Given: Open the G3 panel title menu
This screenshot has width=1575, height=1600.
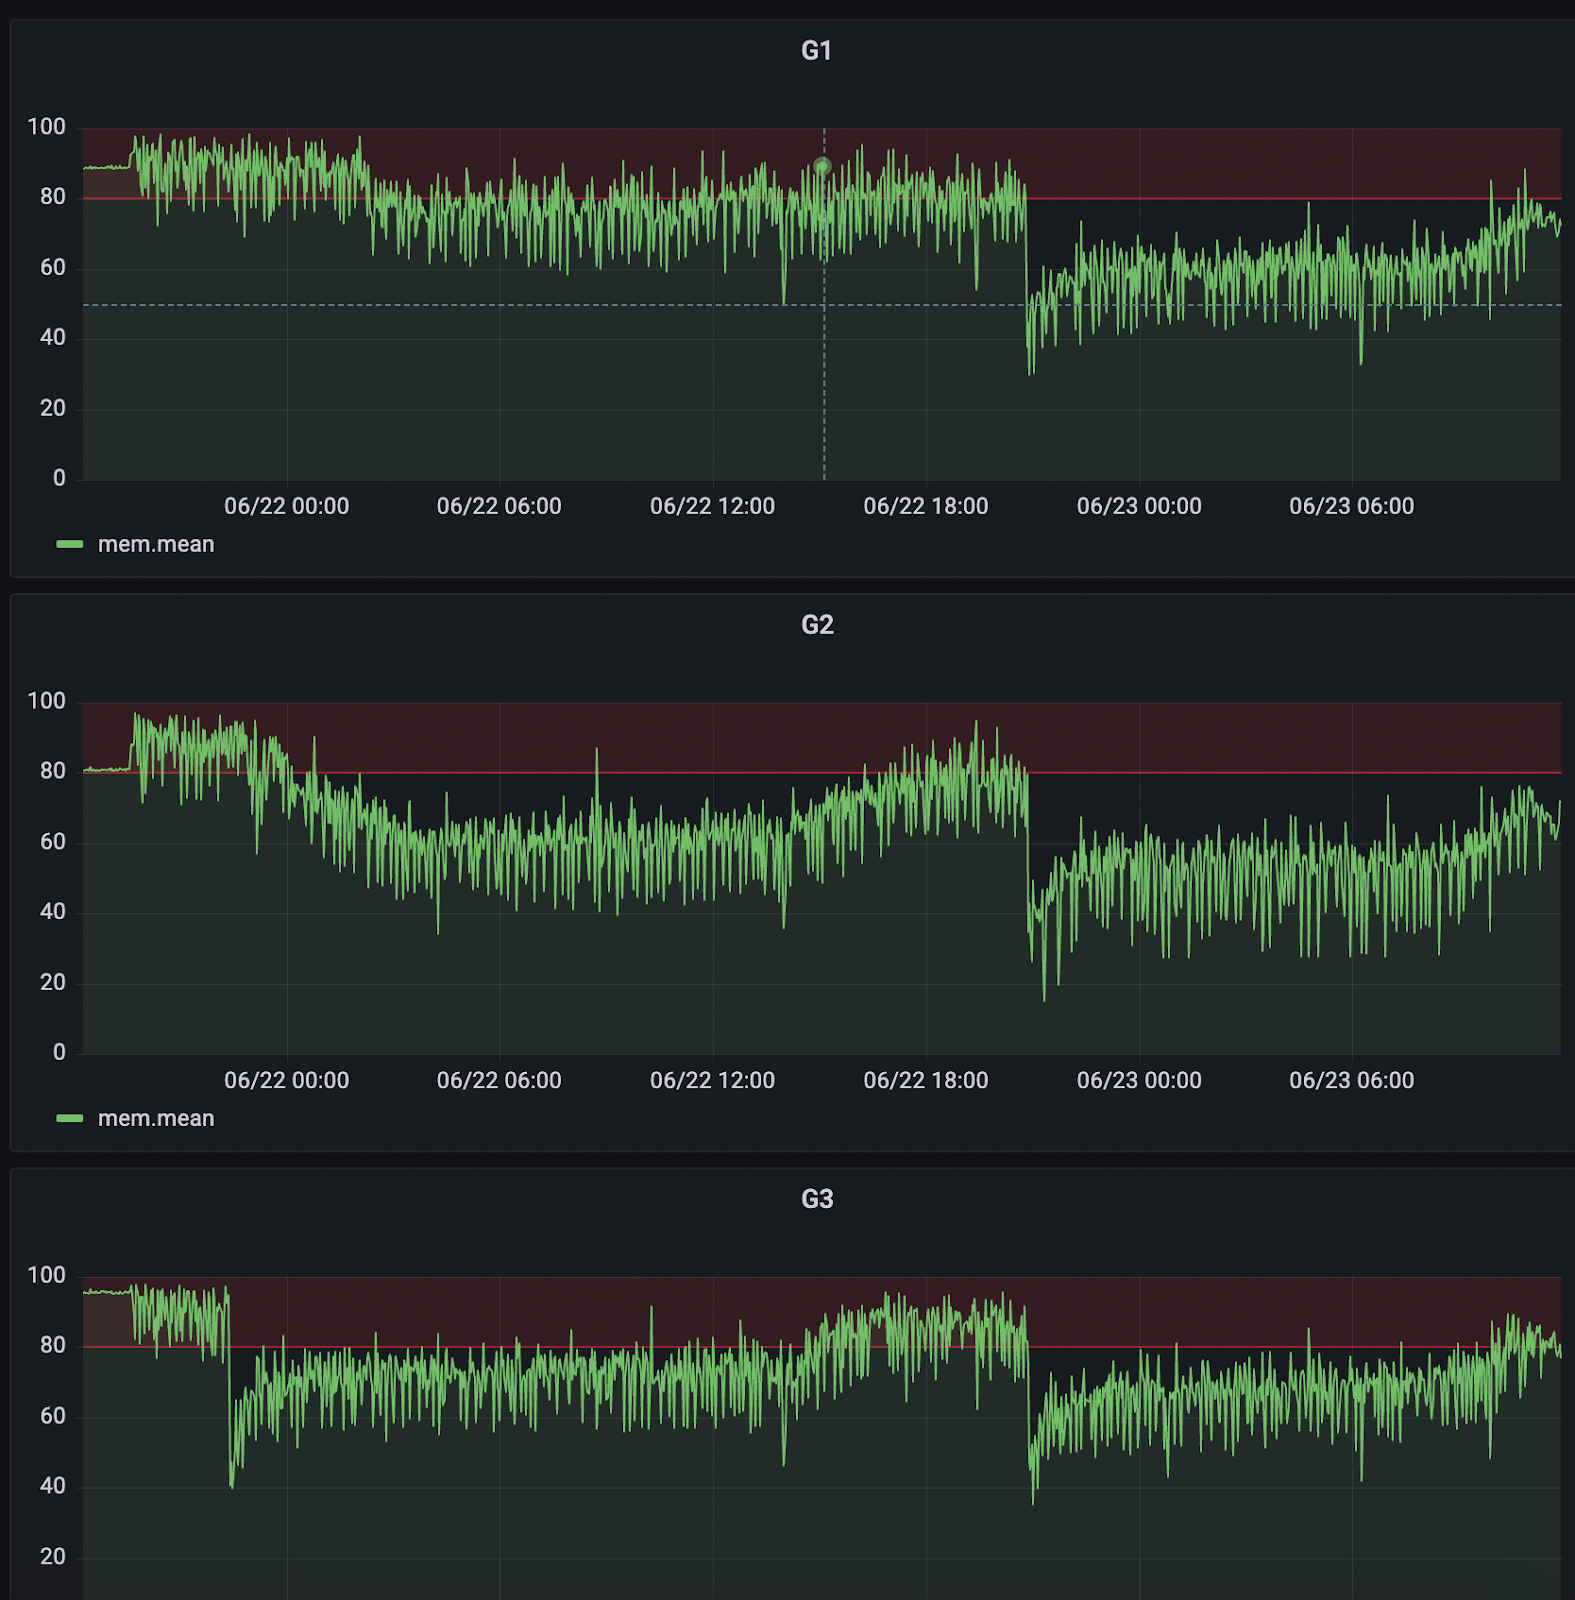Looking at the screenshot, I should pyautogui.click(x=816, y=1199).
